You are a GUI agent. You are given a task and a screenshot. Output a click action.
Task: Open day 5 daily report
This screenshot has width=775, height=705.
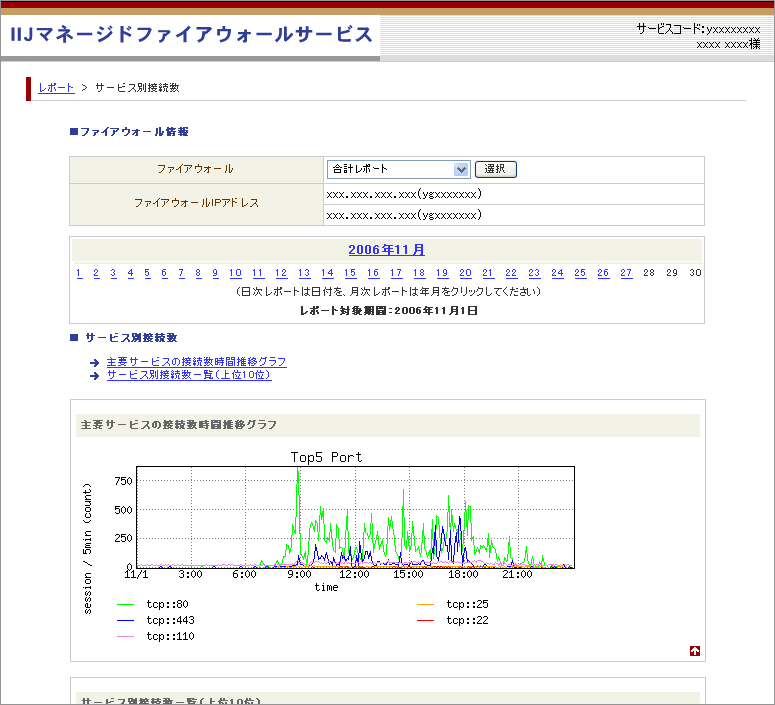click(147, 273)
